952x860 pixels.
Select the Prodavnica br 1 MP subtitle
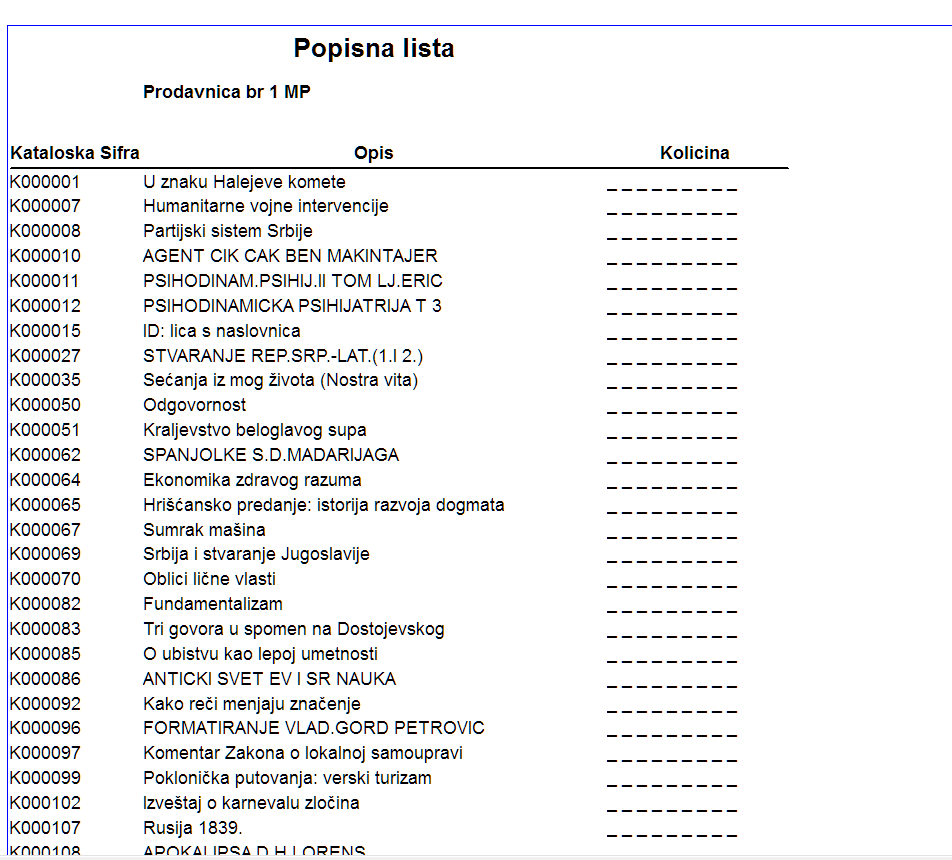click(x=227, y=92)
